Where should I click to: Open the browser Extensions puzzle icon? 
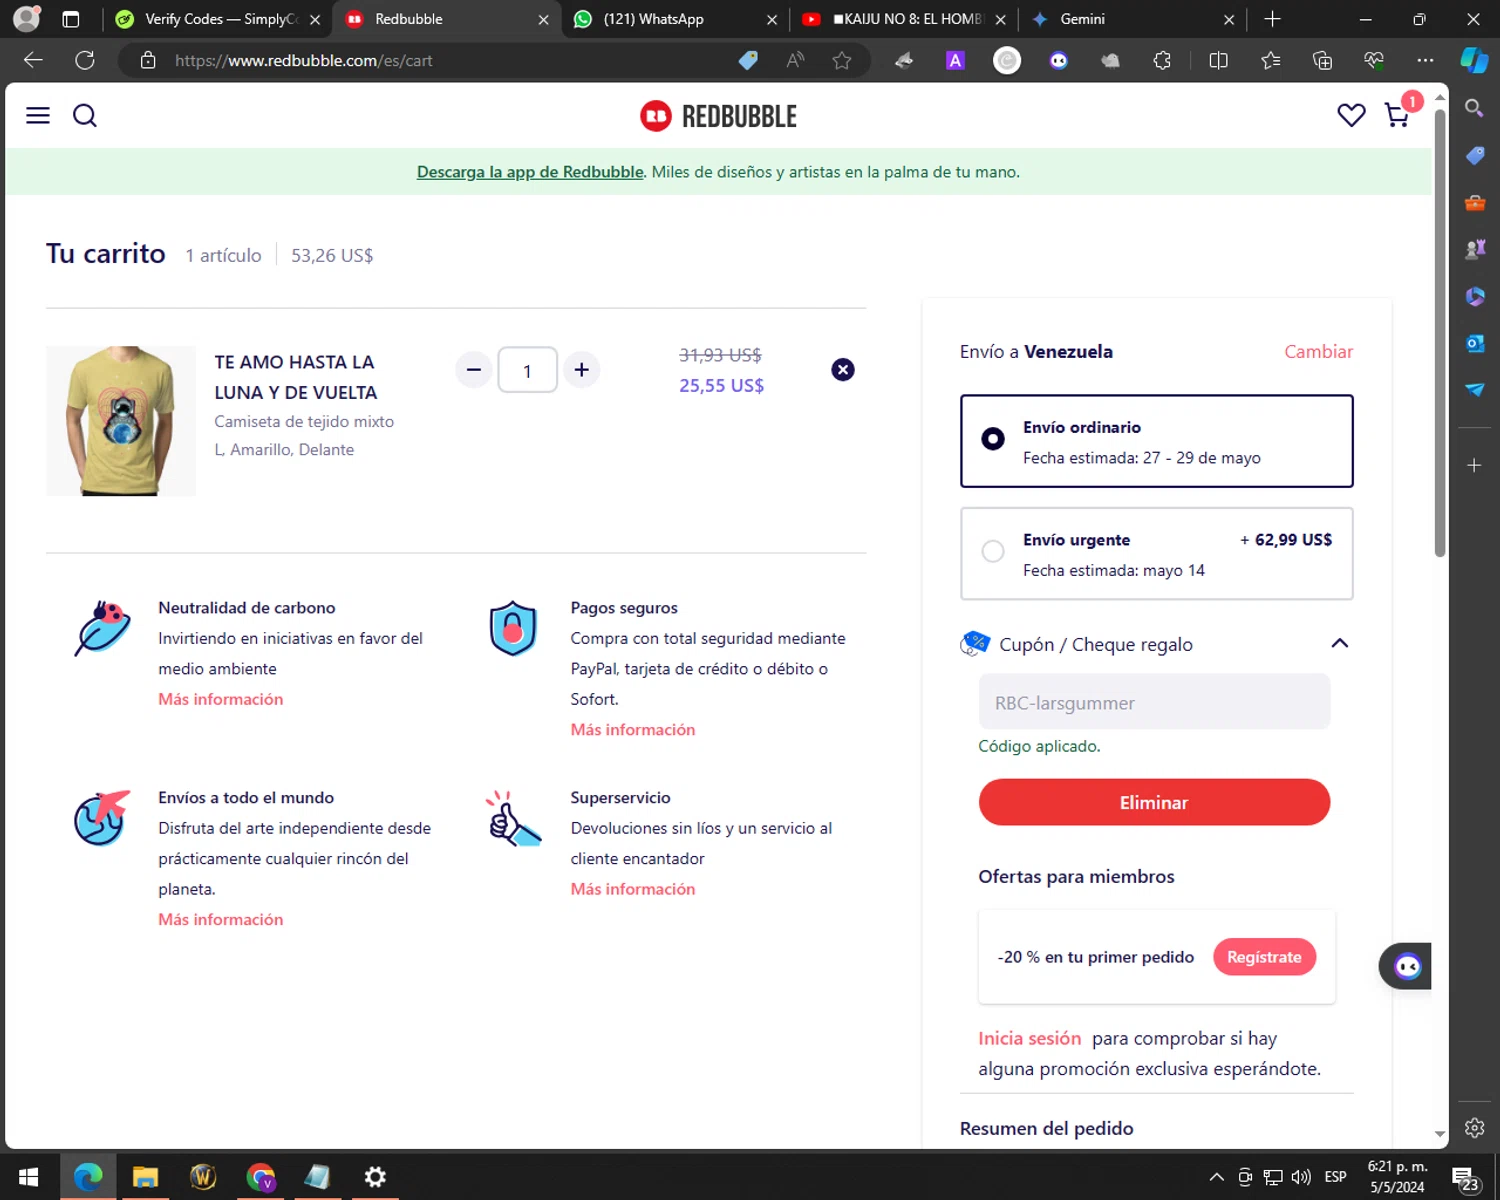1162,60
